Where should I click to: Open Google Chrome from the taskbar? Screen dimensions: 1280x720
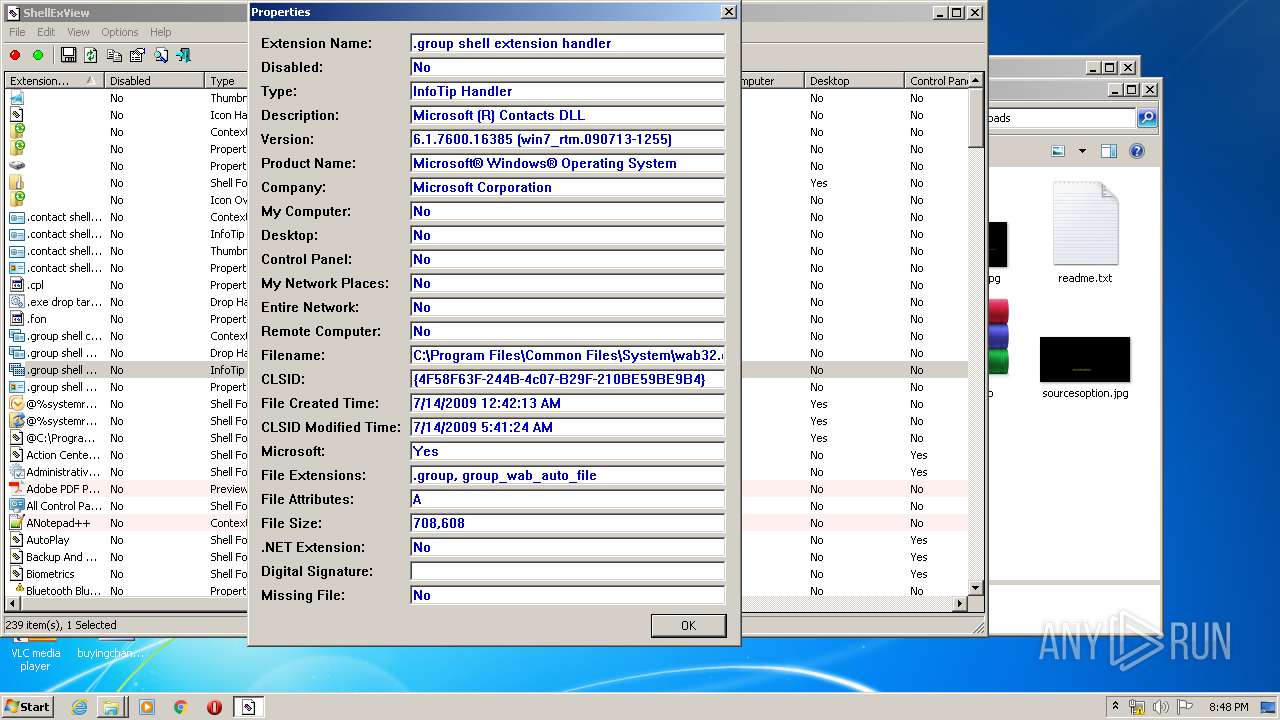point(181,707)
